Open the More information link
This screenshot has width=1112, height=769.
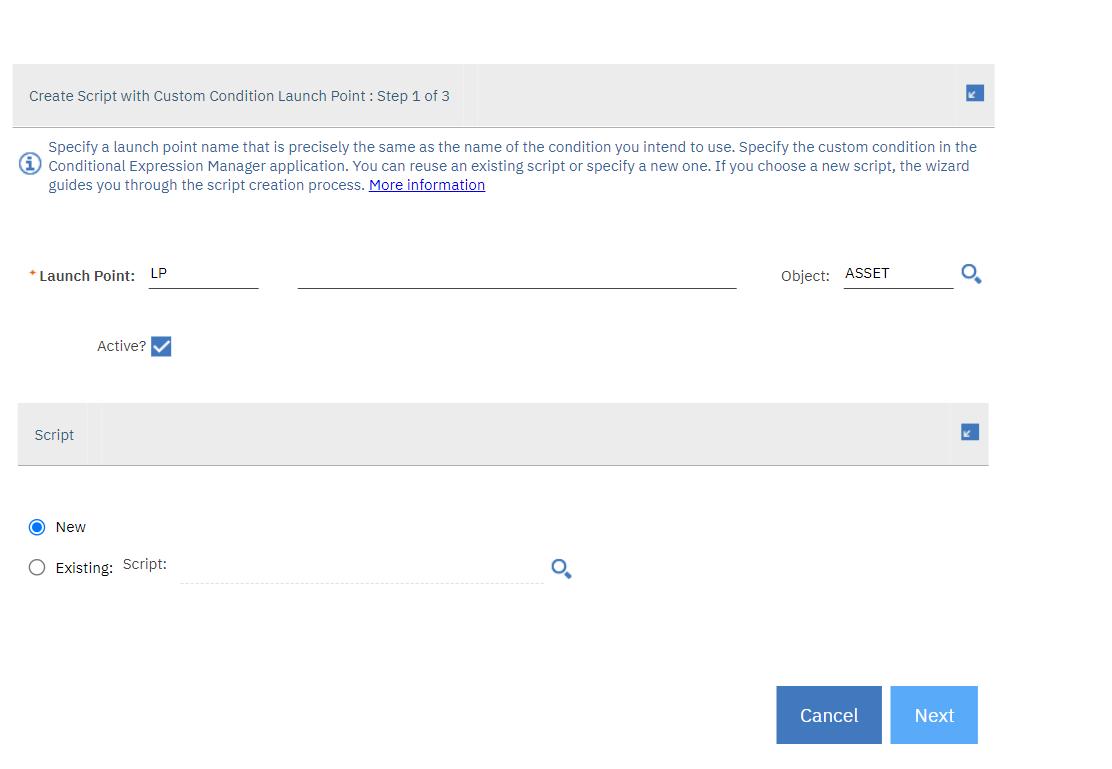pyautogui.click(x=426, y=184)
